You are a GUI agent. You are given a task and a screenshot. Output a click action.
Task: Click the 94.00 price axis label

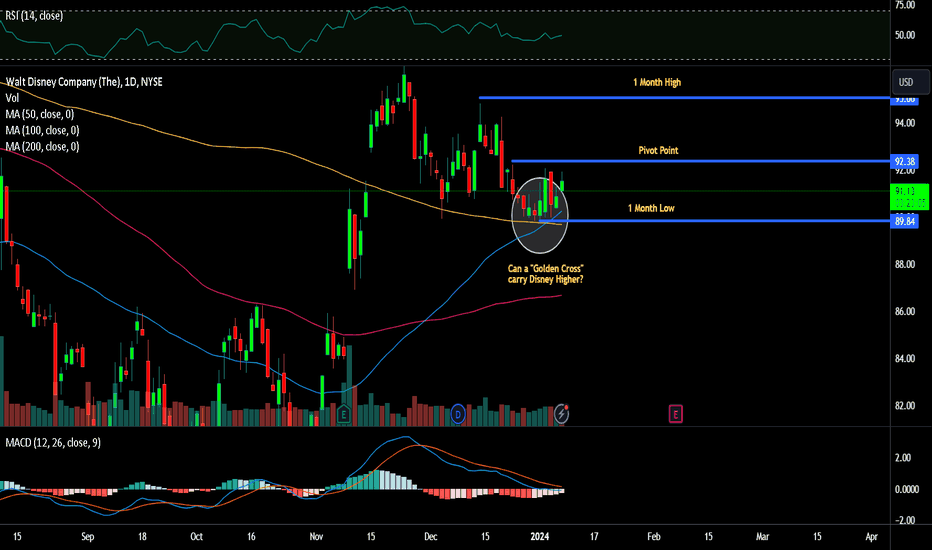[x=905, y=123]
